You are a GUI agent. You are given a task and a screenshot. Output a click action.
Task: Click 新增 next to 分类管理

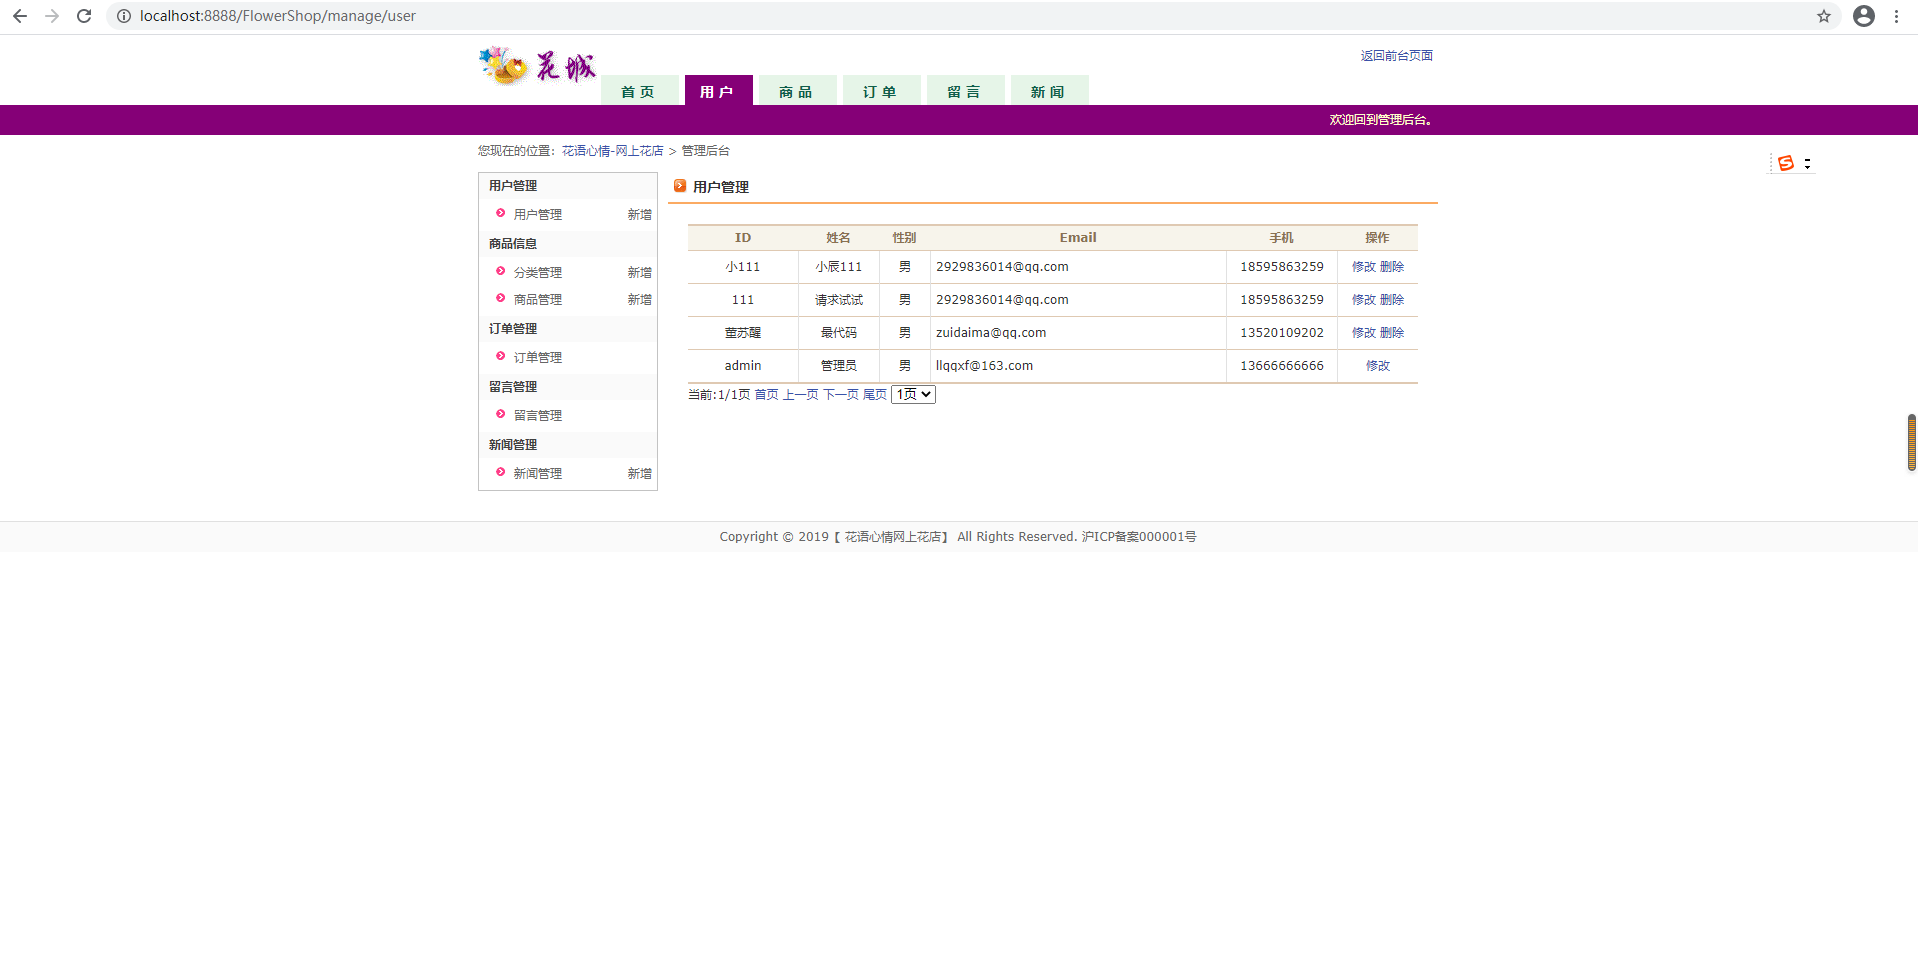pos(639,272)
